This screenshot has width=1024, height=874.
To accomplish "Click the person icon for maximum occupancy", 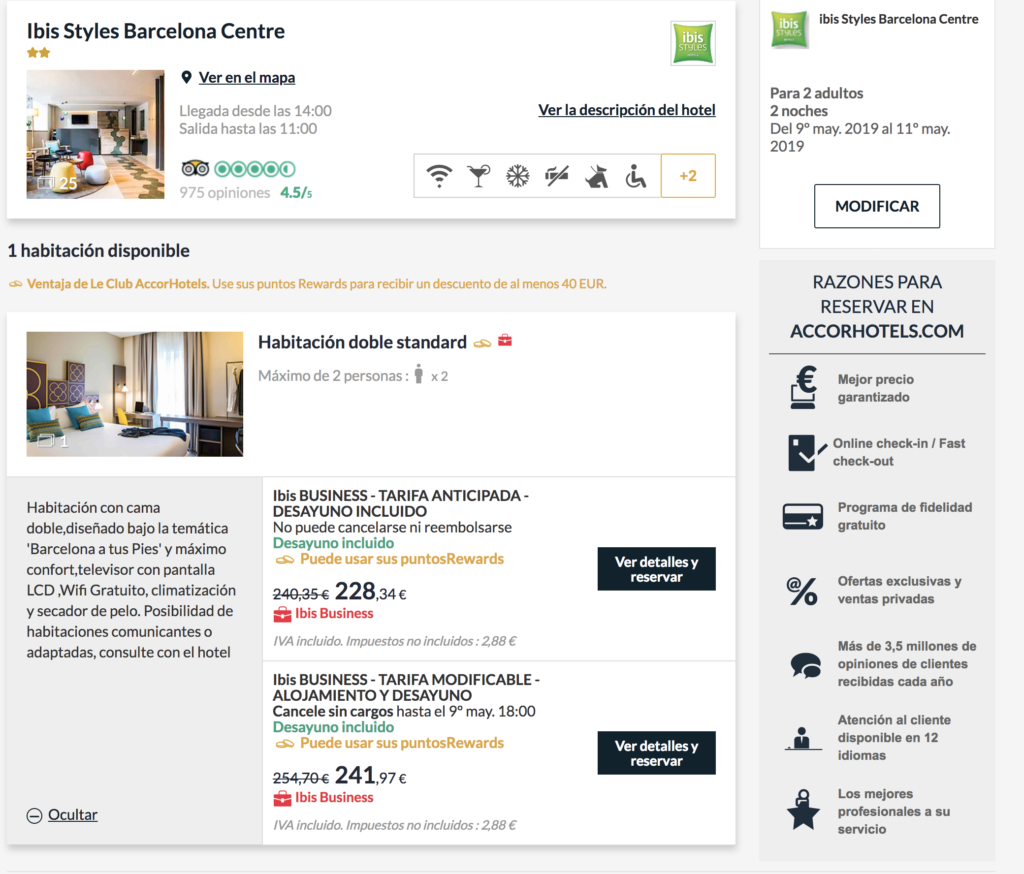I will tap(419, 374).
